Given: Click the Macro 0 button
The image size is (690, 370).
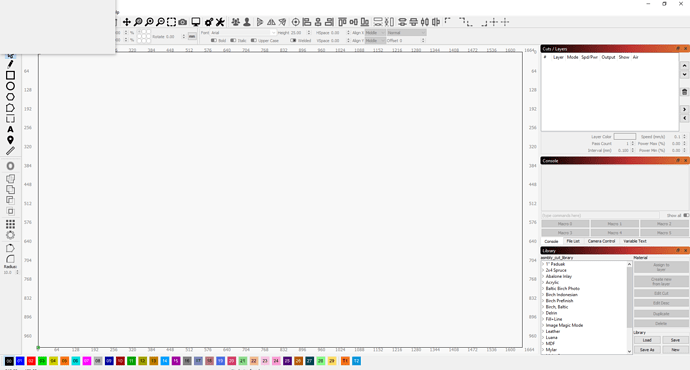Looking at the screenshot, I should click(x=565, y=224).
